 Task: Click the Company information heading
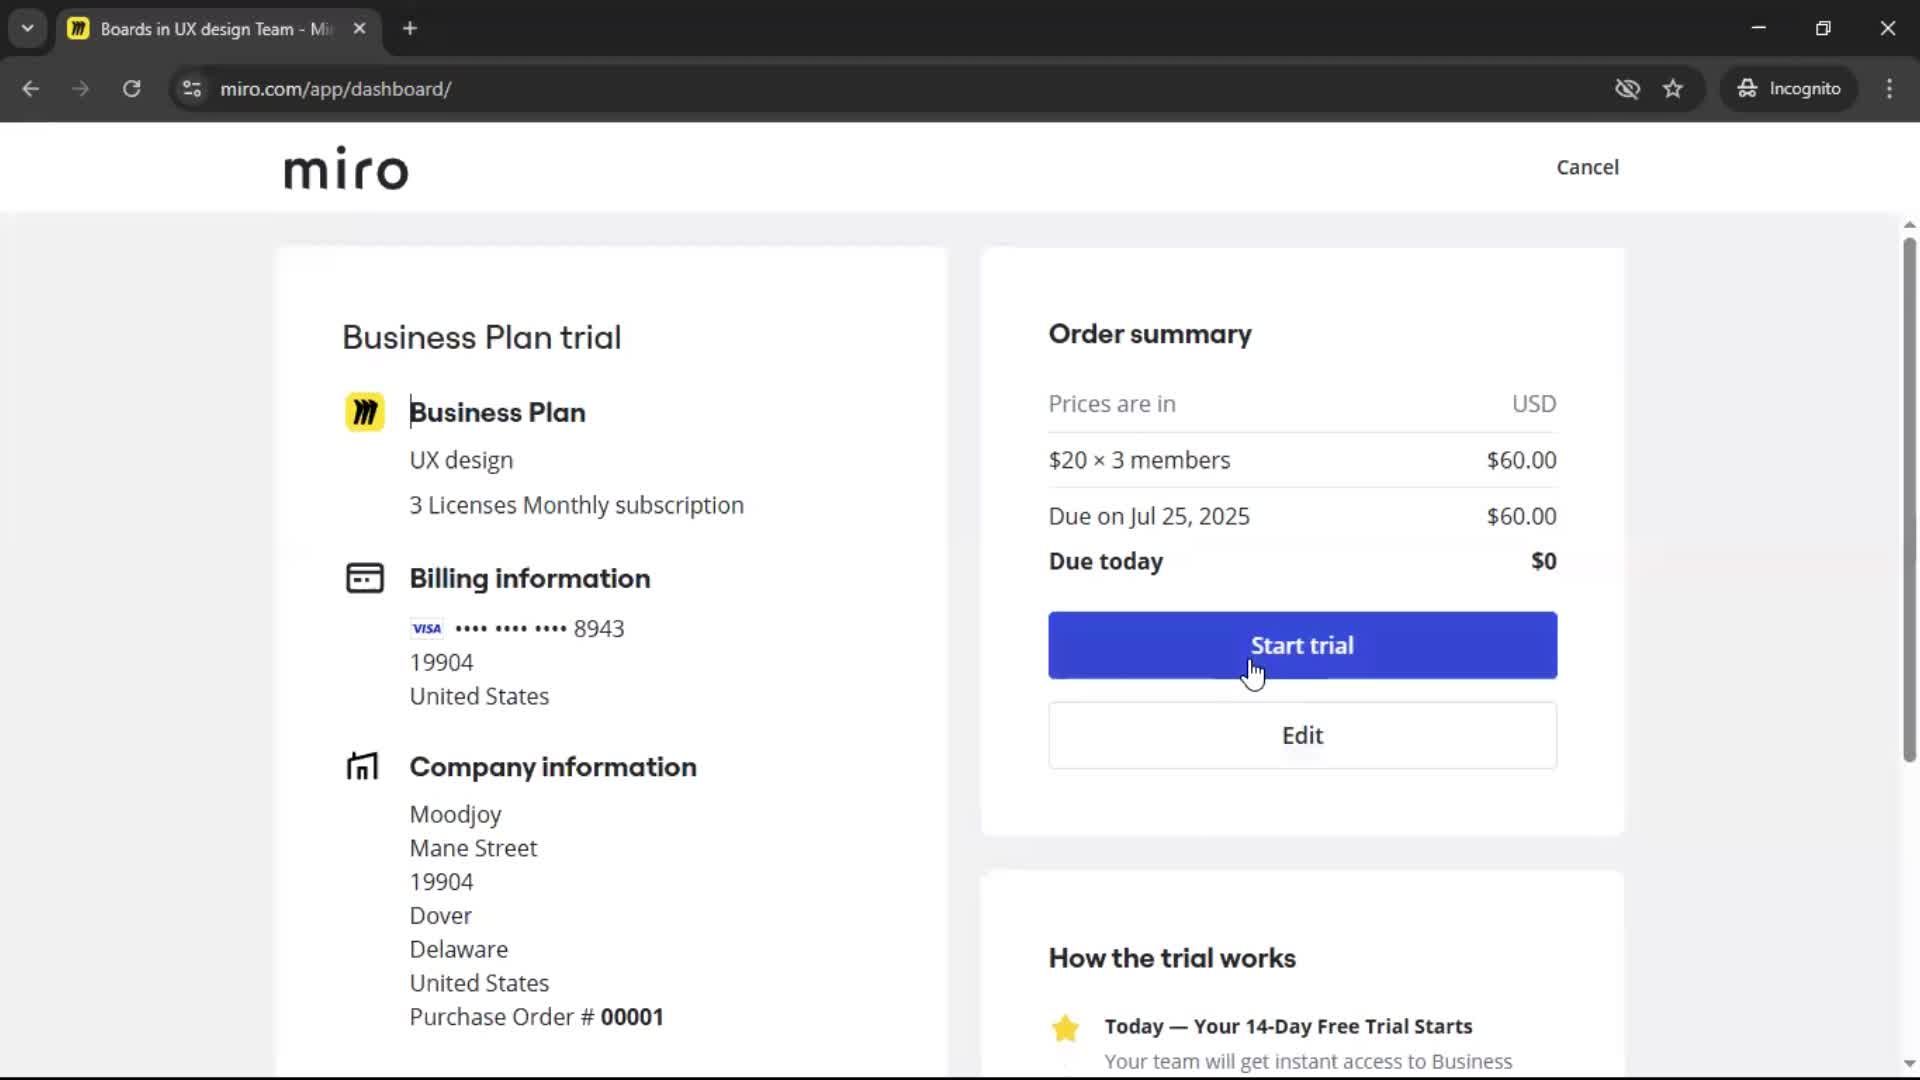click(553, 767)
